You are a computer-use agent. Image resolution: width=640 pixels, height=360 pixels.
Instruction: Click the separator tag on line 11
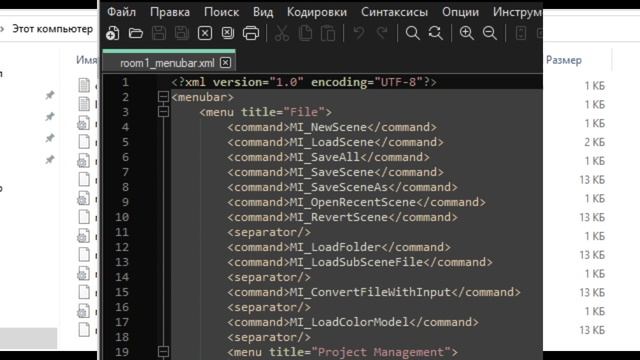click(x=269, y=232)
